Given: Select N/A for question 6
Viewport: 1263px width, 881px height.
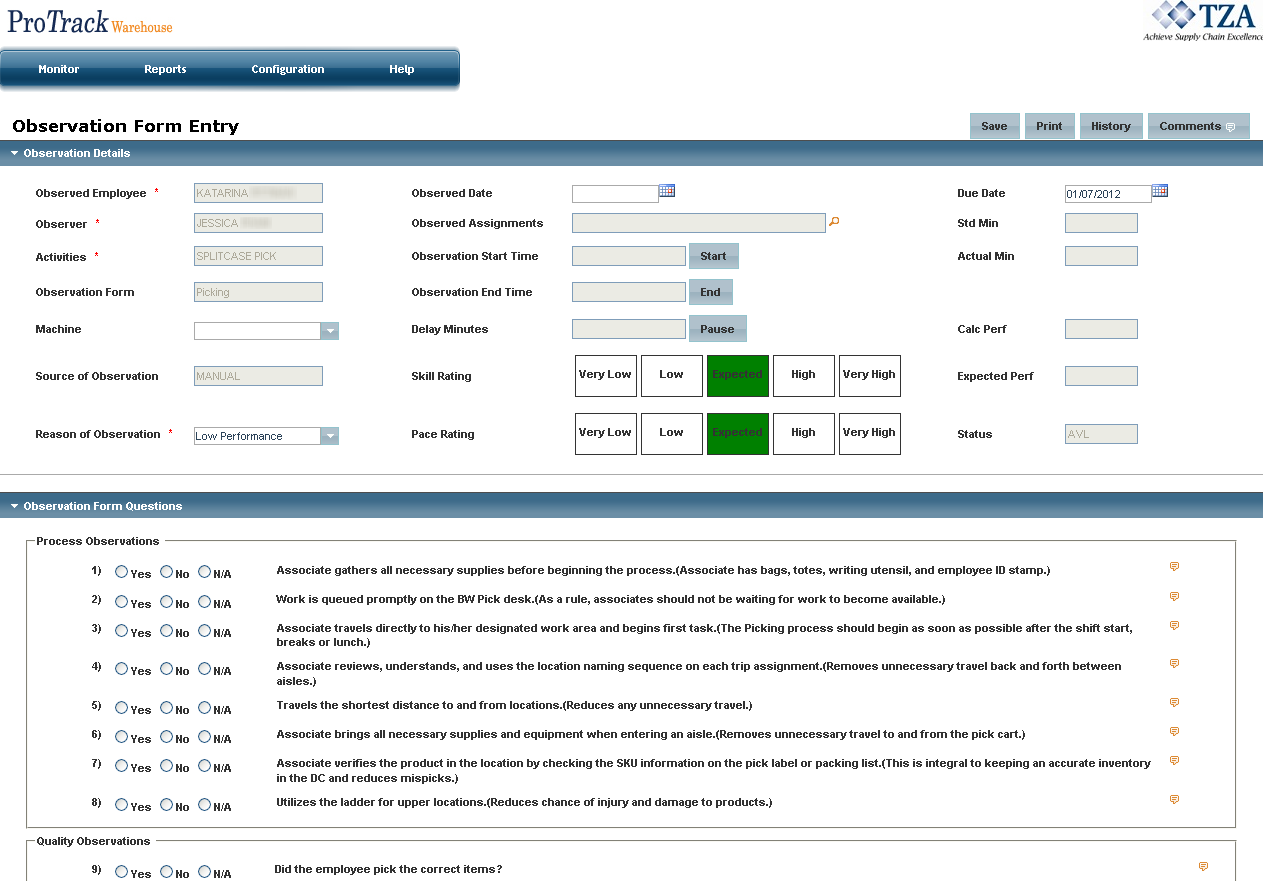Looking at the screenshot, I should coord(204,737).
